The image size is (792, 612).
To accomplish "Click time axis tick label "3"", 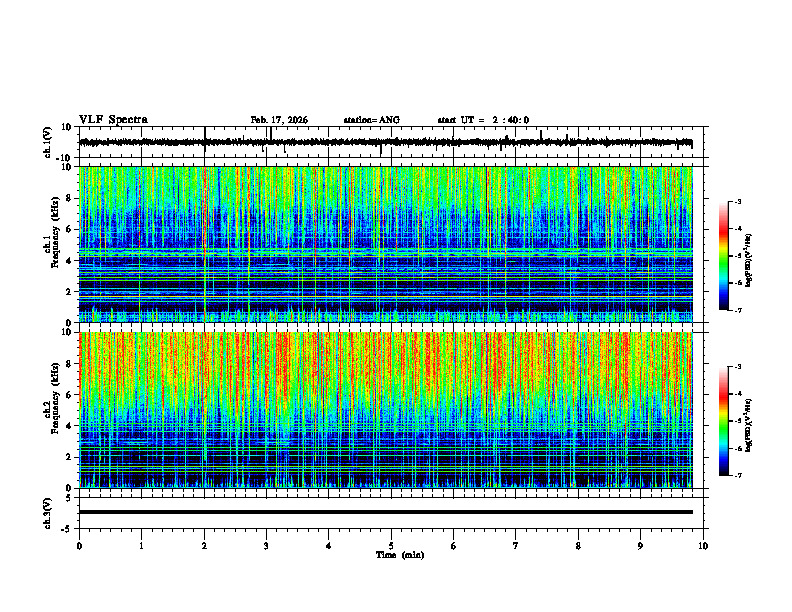I will coord(266,546).
